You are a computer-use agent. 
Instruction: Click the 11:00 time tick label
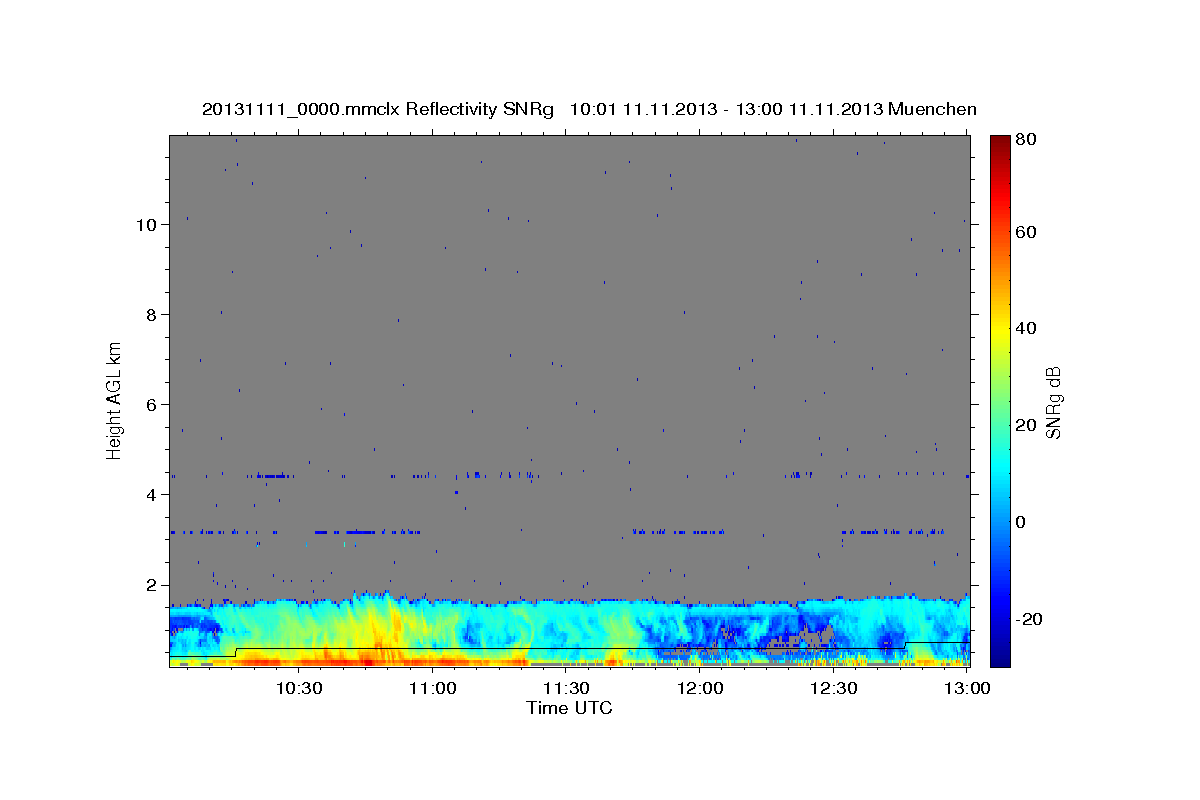click(x=433, y=688)
